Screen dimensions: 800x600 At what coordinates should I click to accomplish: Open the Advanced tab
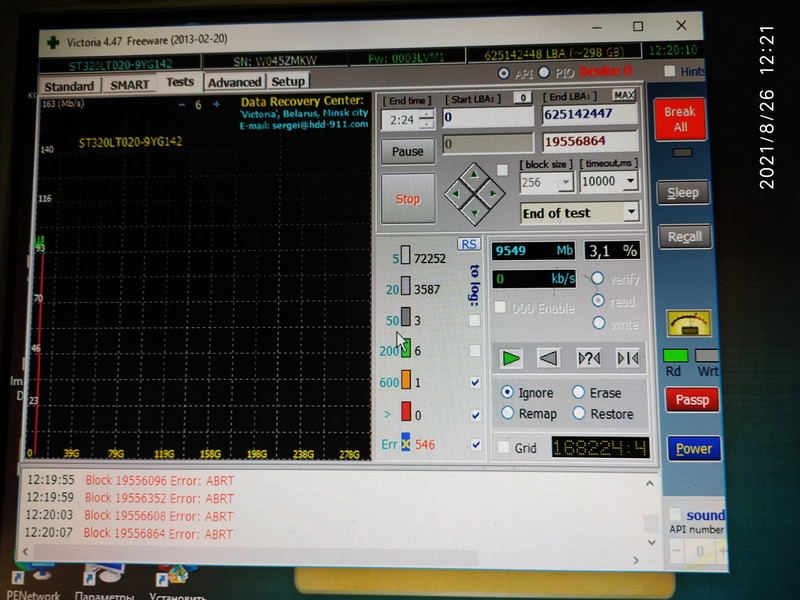tap(235, 83)
